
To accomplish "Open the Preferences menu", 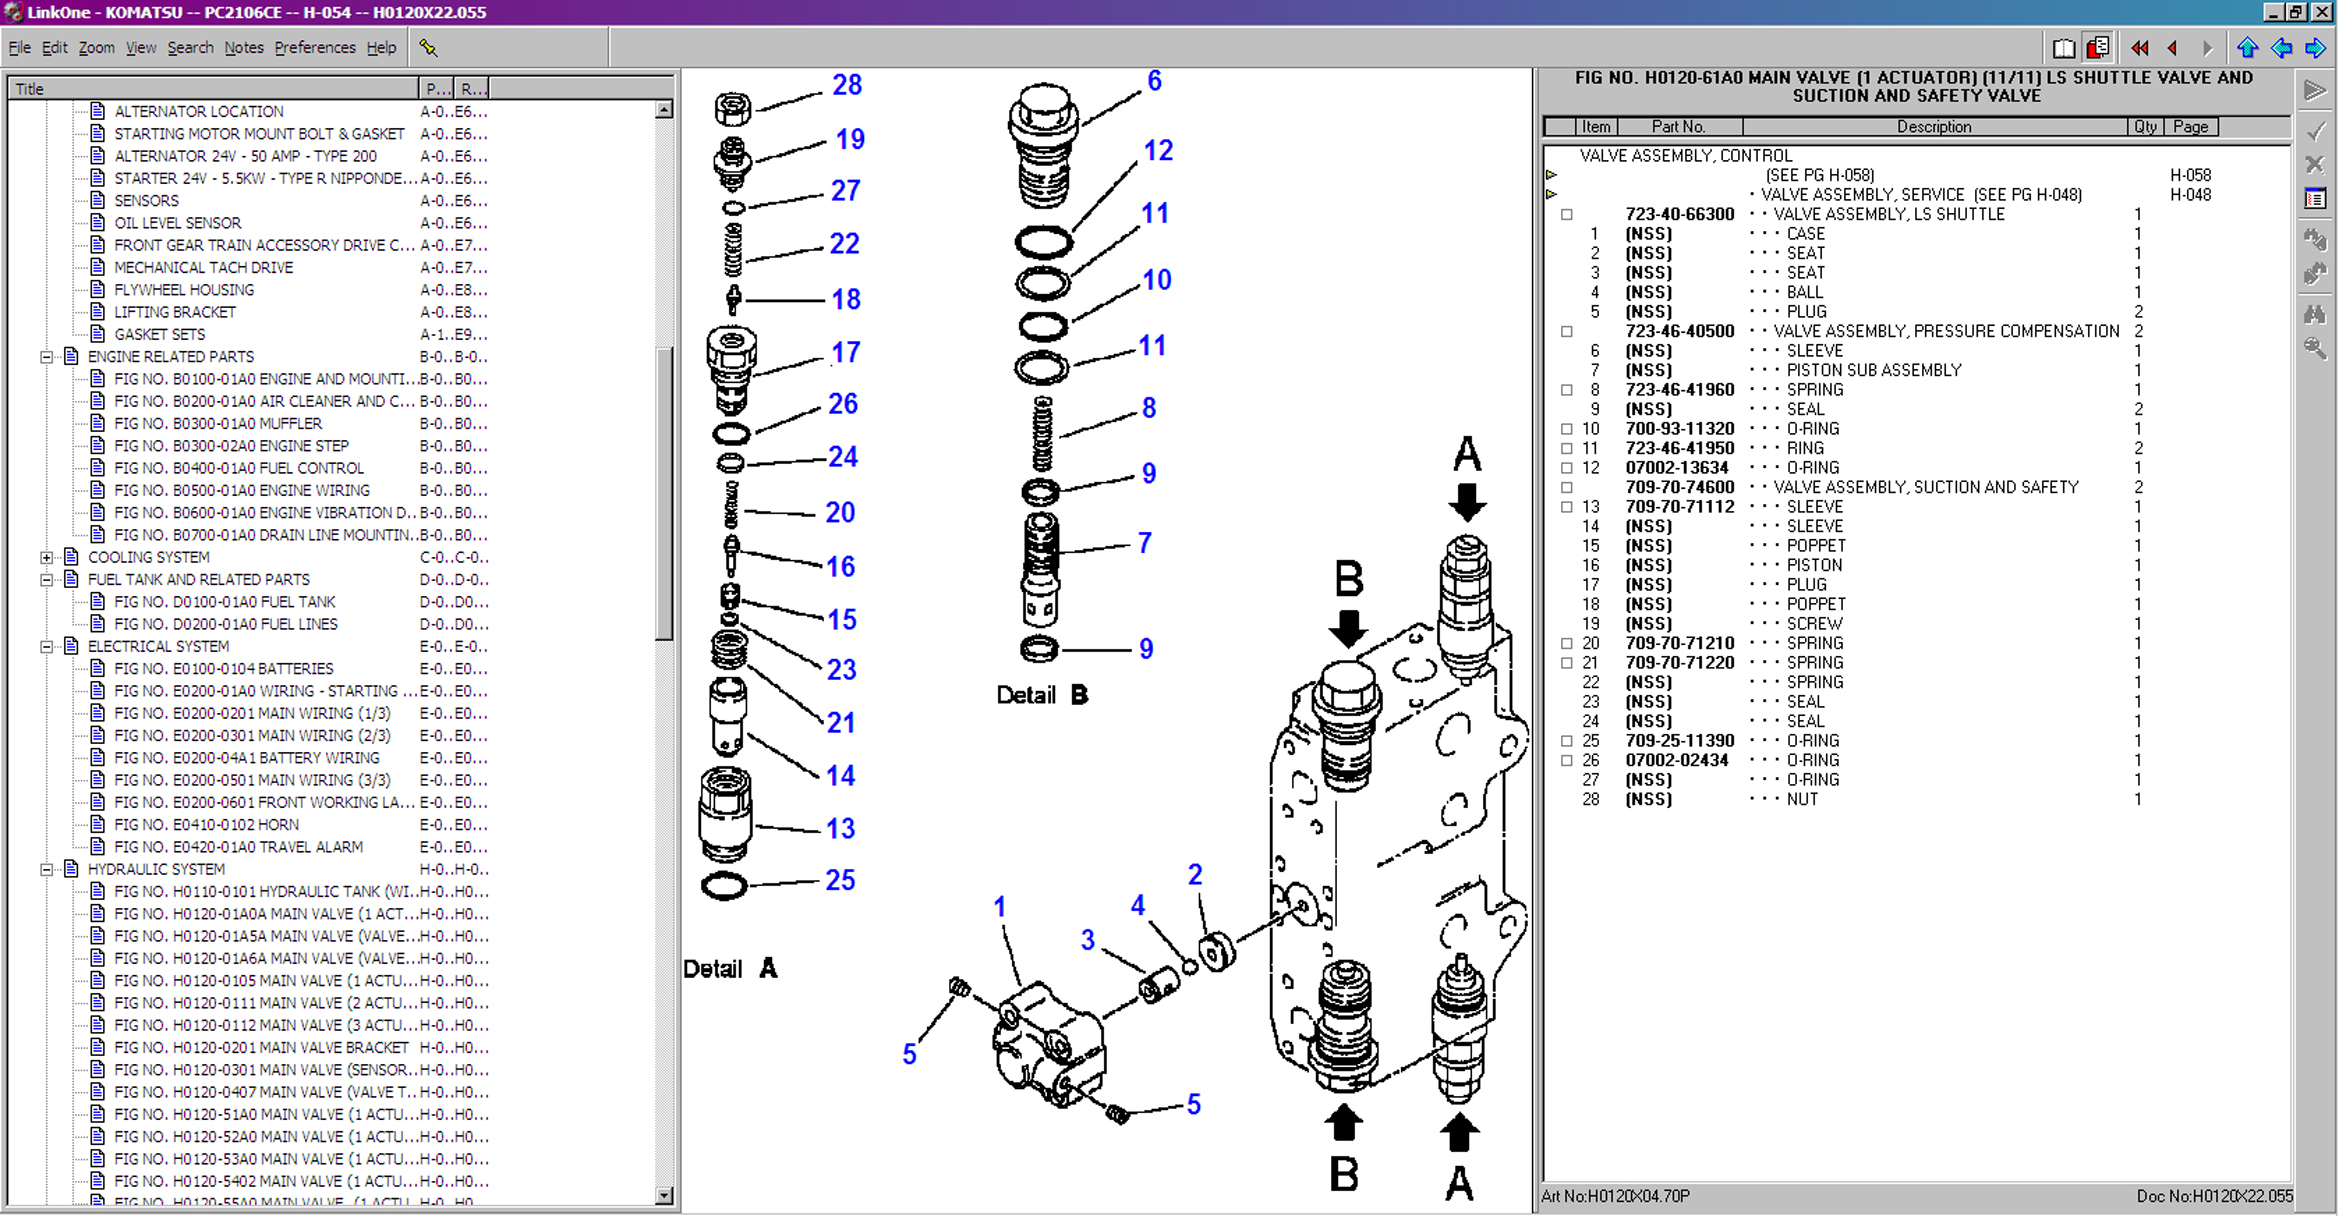I will pos(314,48).
